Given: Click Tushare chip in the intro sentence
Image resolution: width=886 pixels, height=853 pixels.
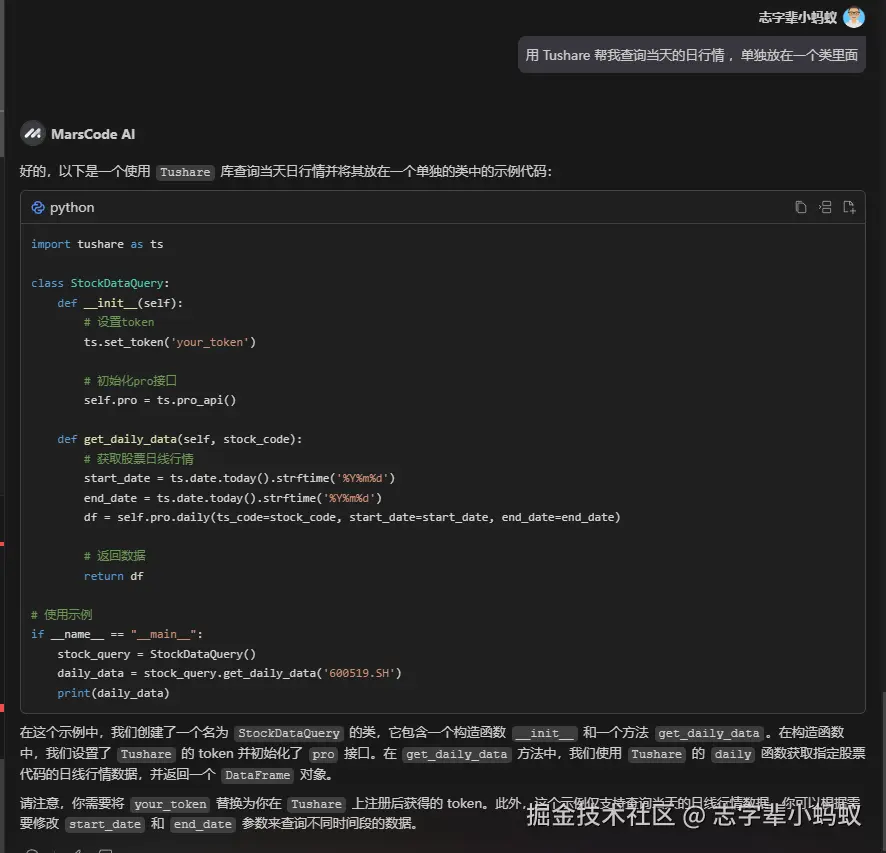Looking at the screenshot, I should (185, 172).
